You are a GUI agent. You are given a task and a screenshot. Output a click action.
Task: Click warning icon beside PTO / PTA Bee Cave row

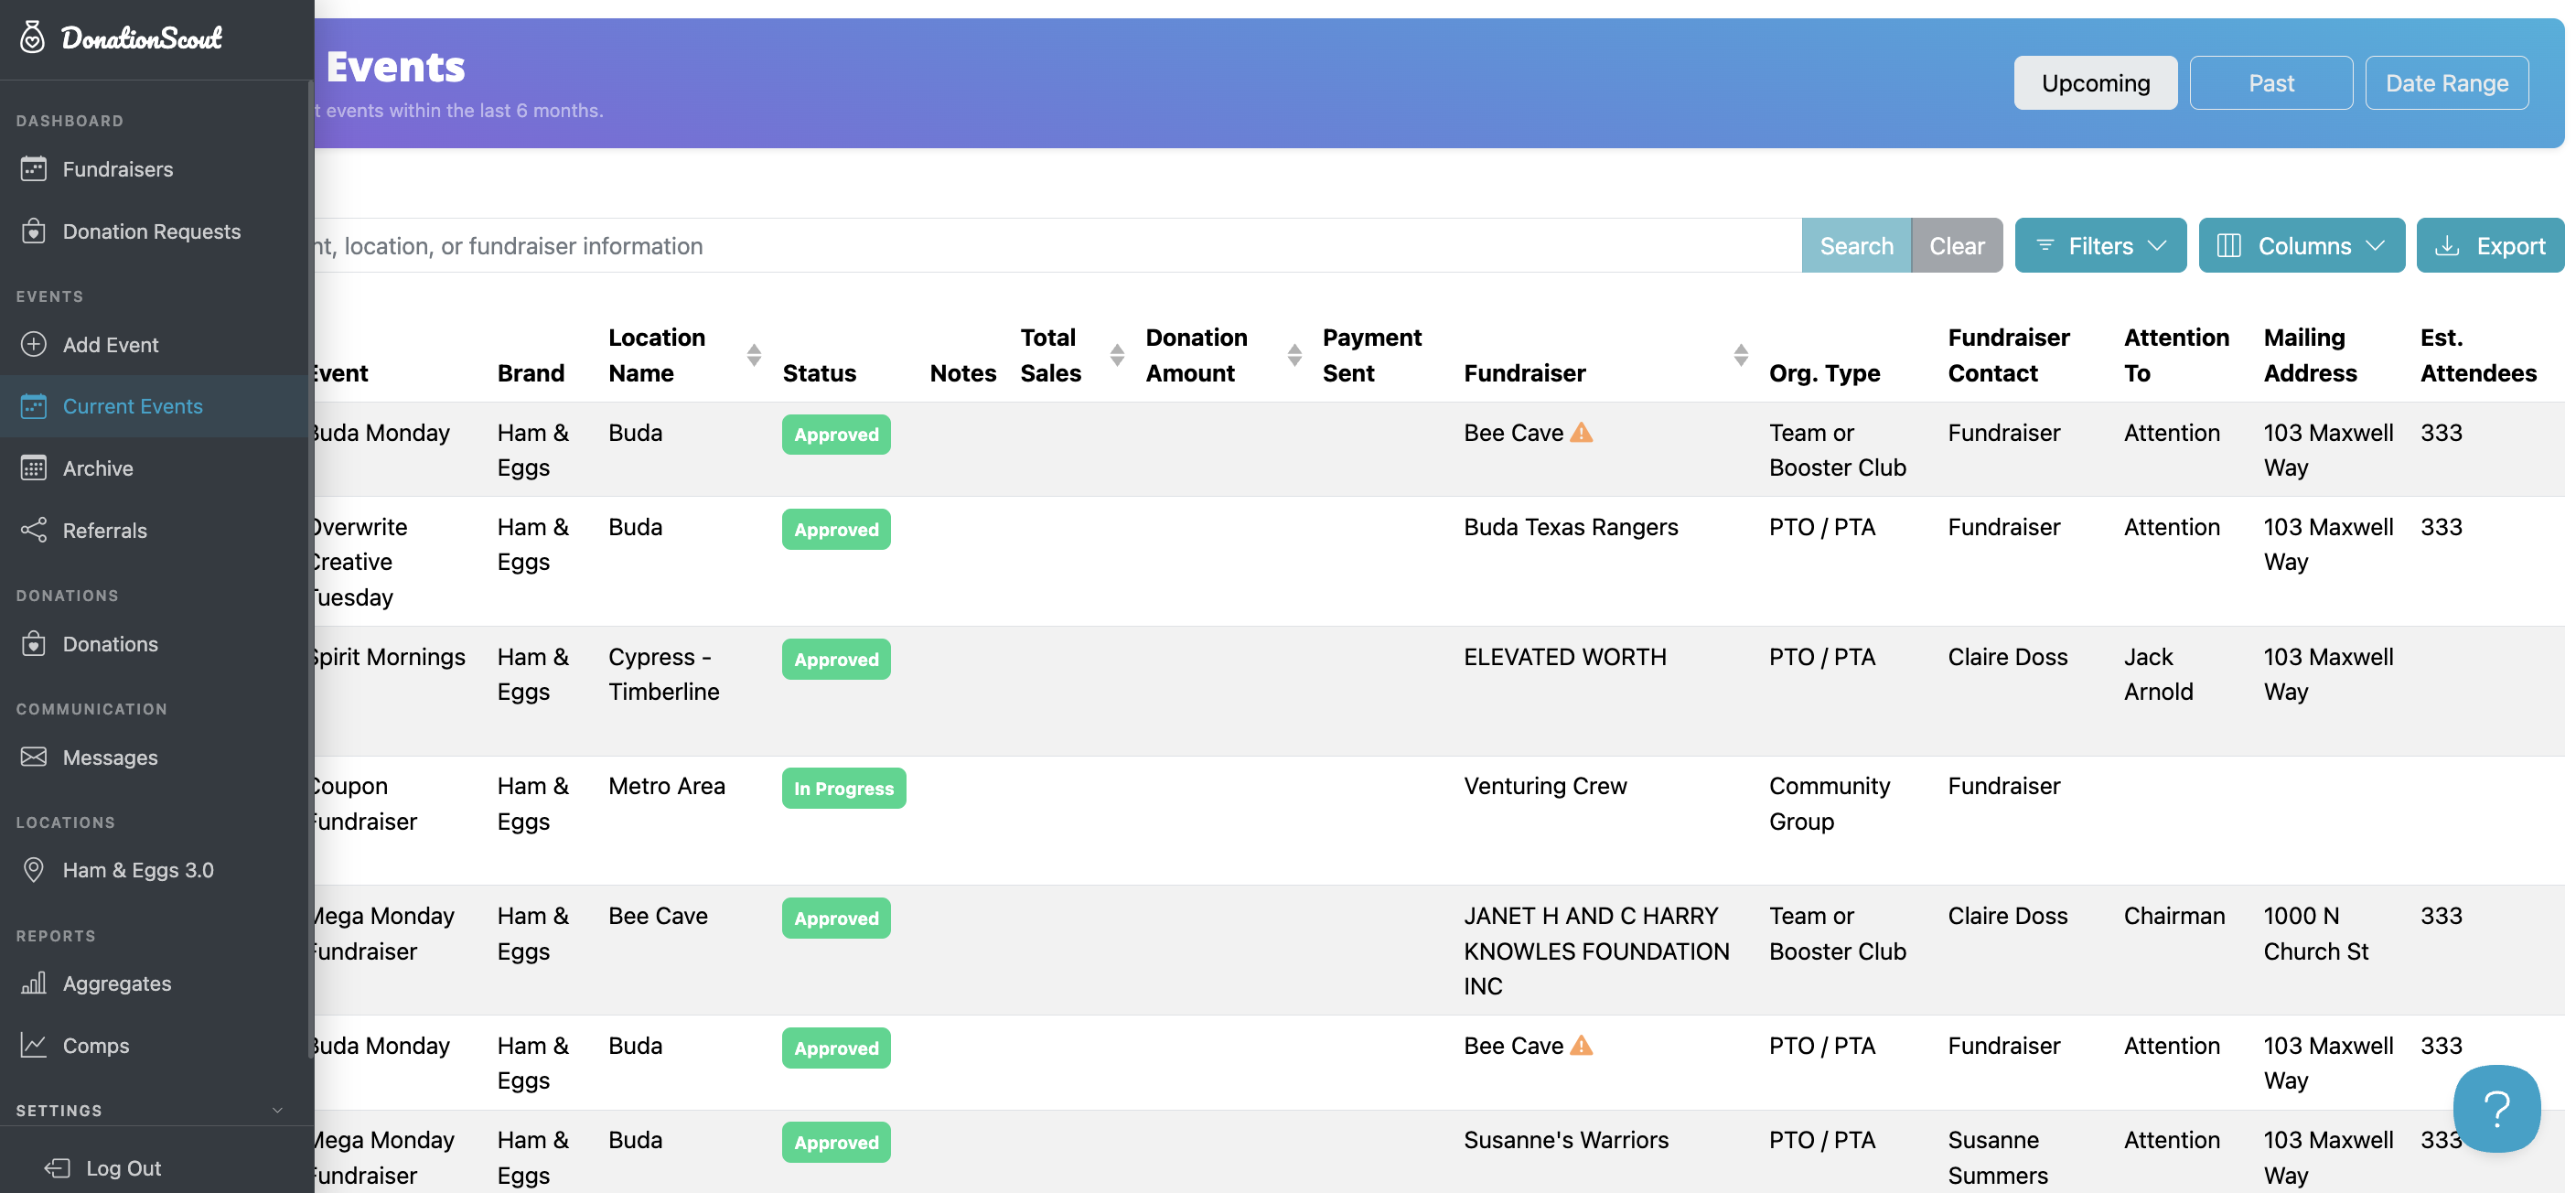point(1581,1045)
